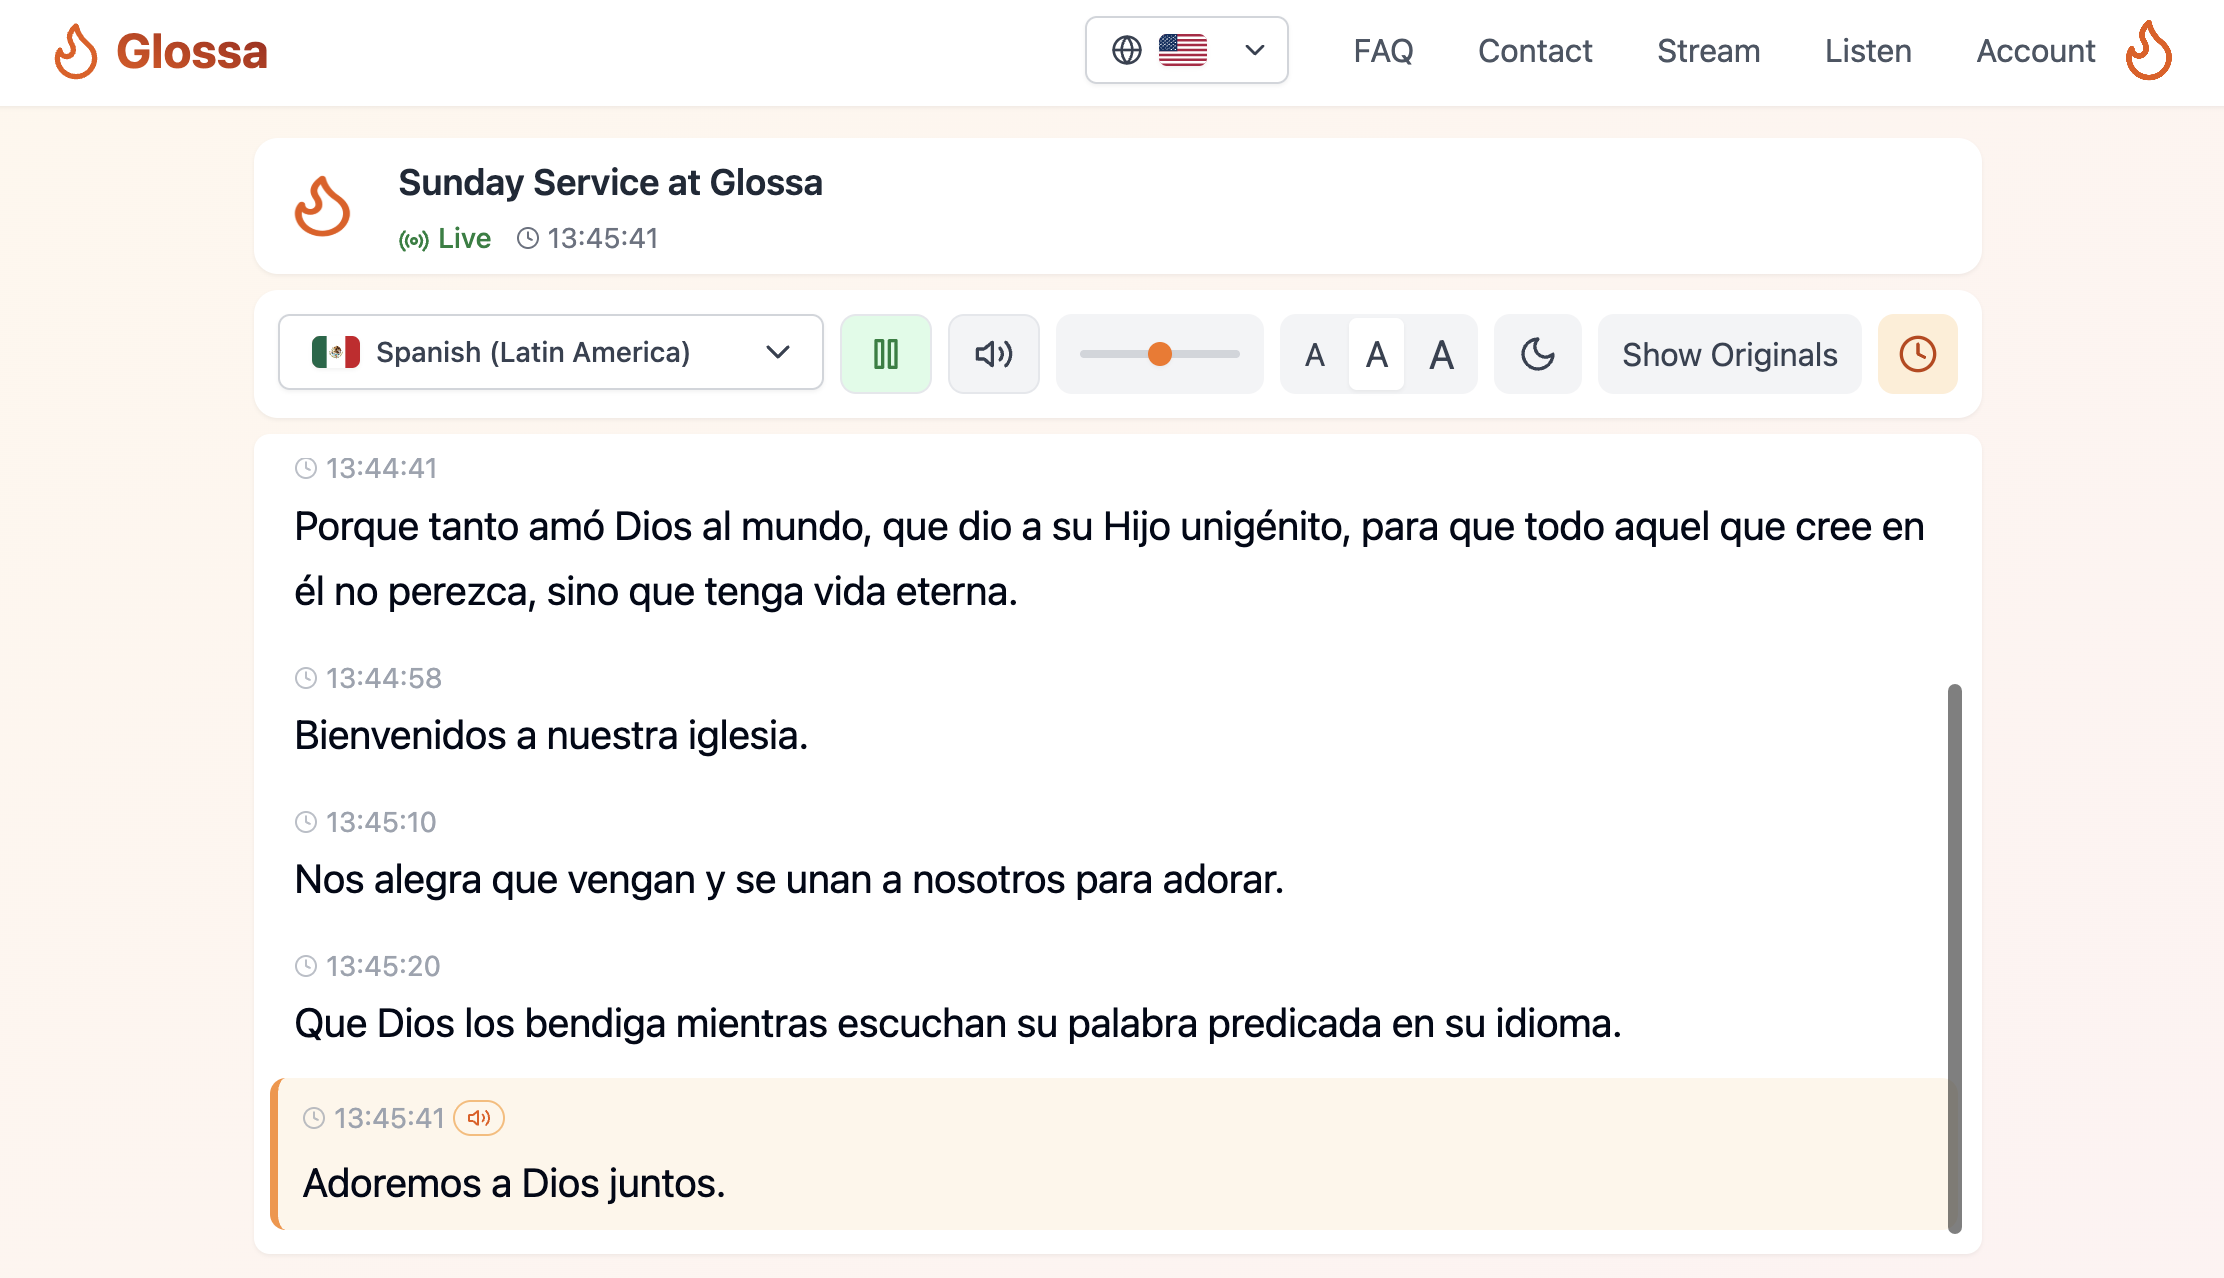Select the small font size A
Screen dimensions: 2224x1278
(1315, 355)
